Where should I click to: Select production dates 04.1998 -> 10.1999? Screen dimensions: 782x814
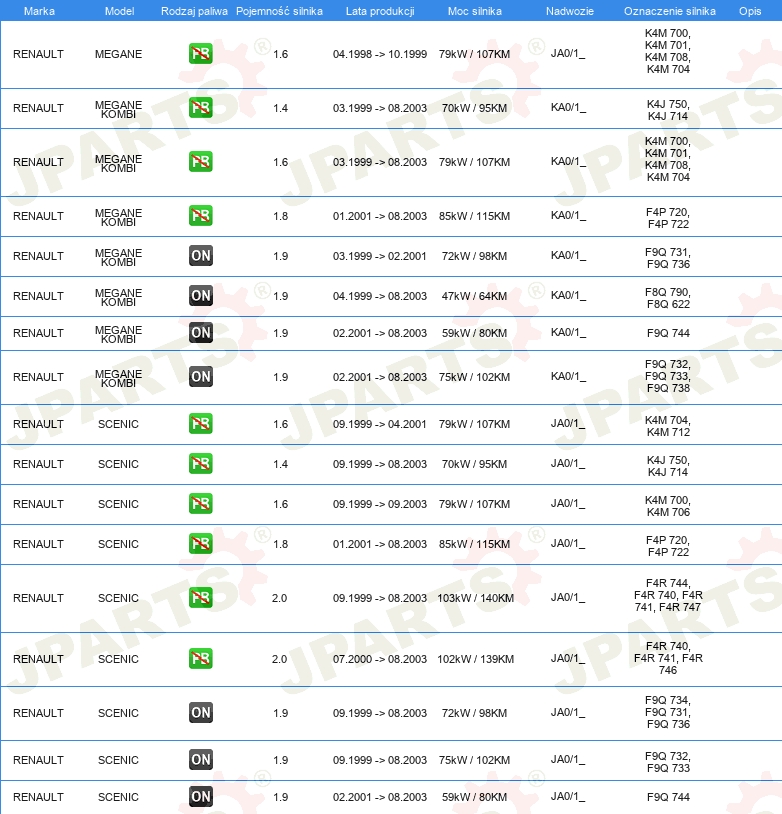pos(380,54)
